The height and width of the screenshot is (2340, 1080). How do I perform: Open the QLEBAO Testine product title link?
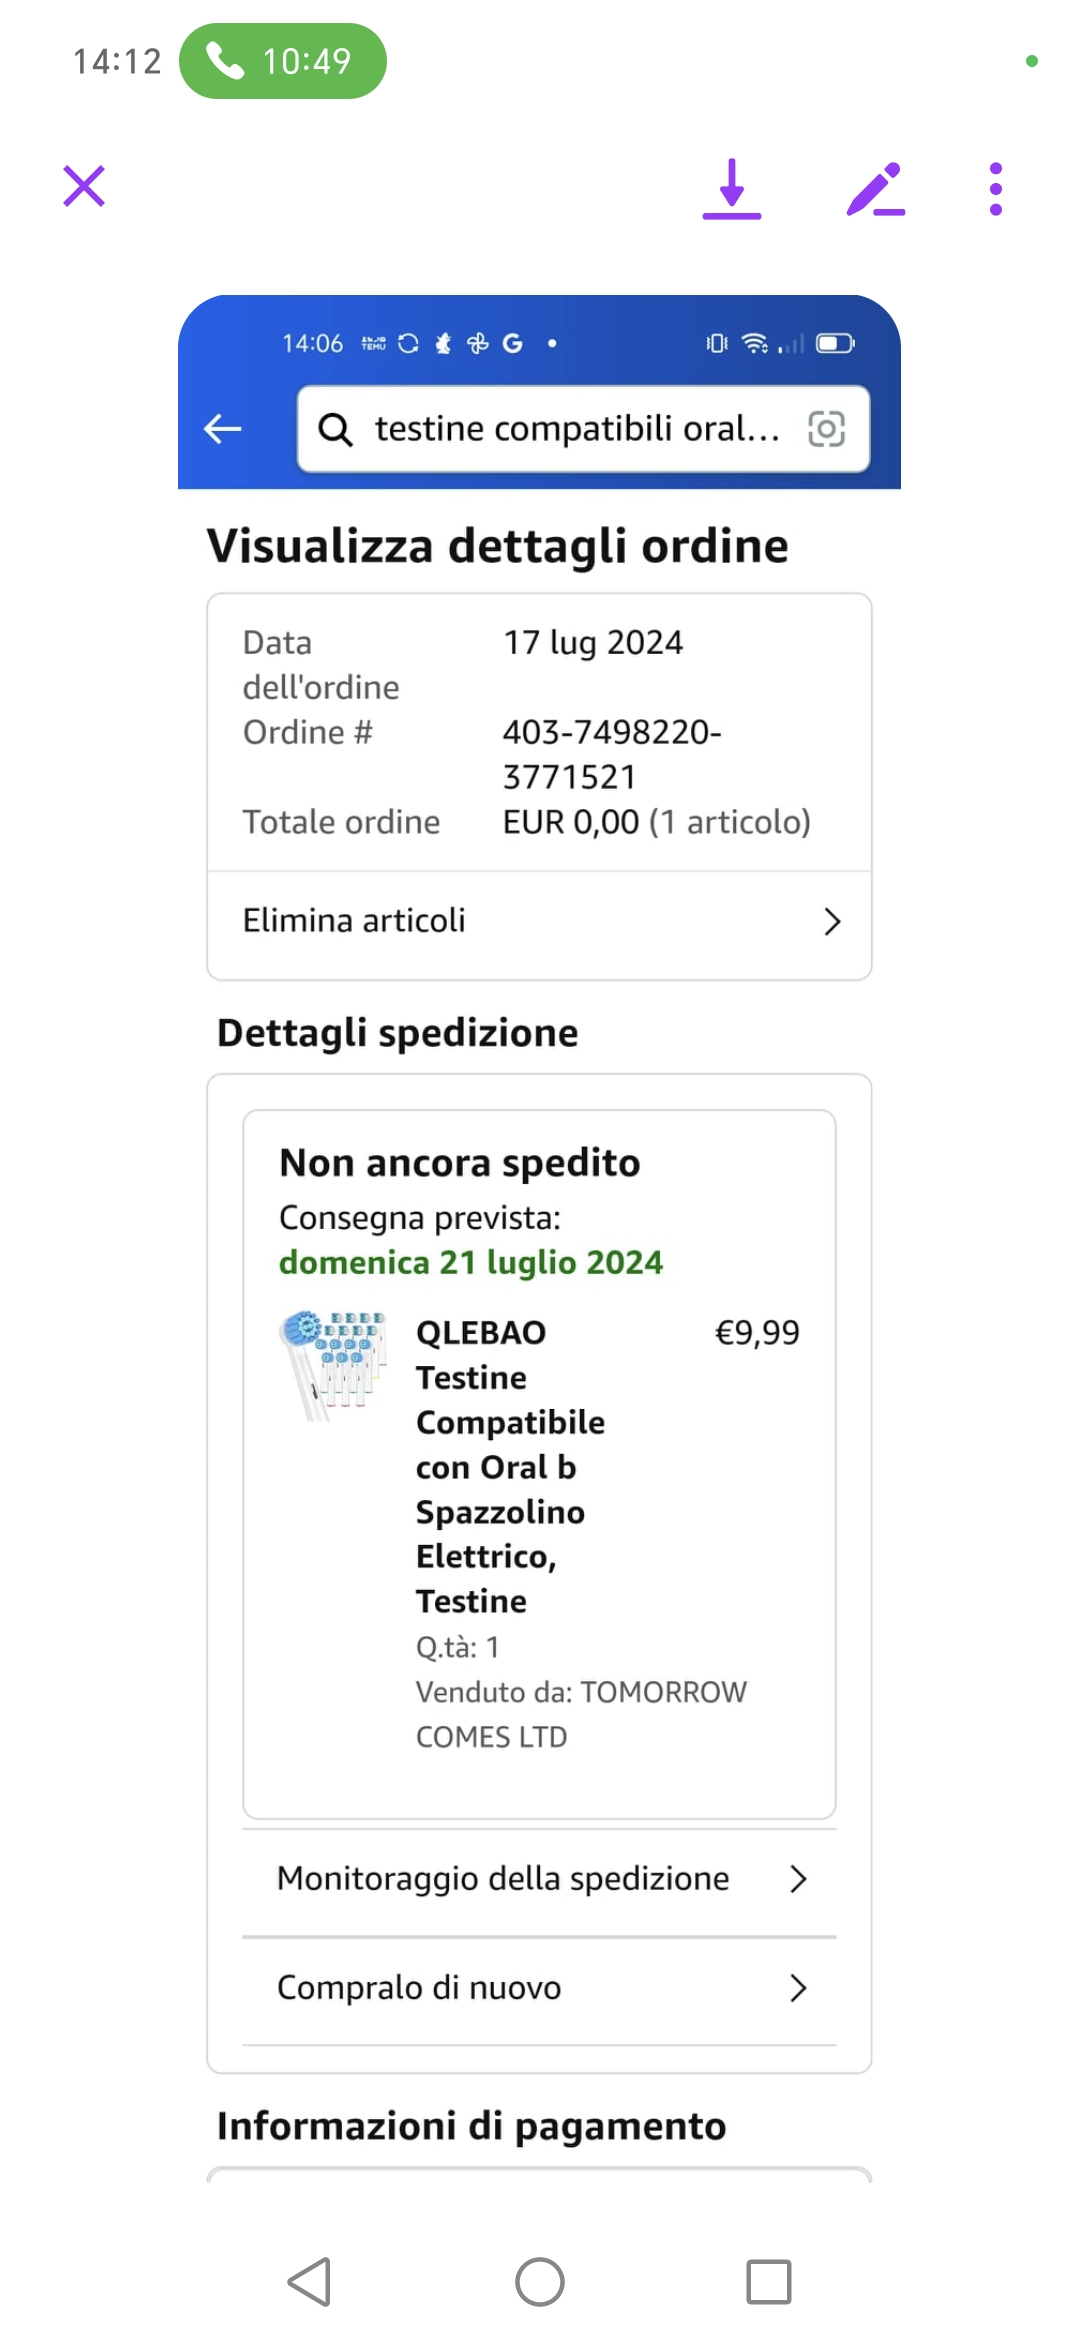click(510, 1466)
